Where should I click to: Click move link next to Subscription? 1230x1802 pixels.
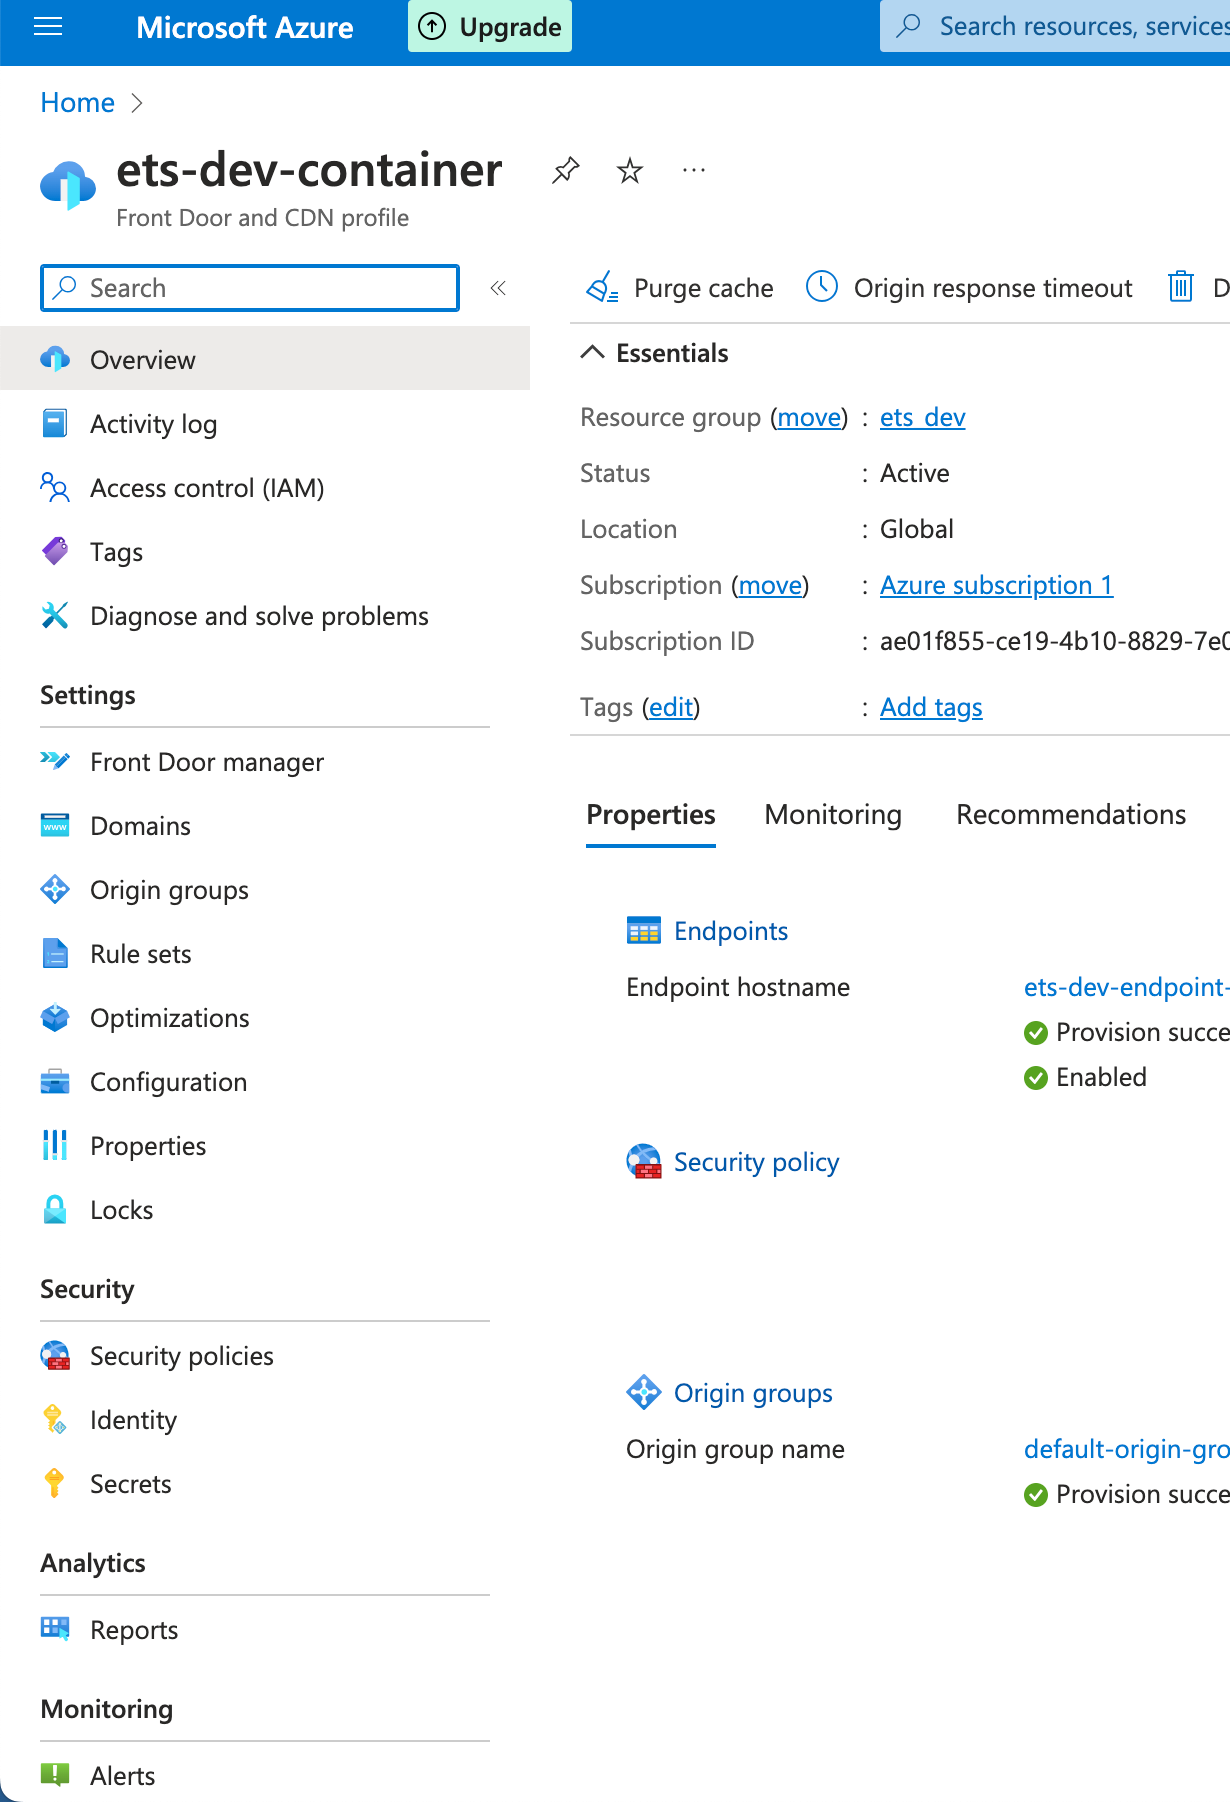771,585
